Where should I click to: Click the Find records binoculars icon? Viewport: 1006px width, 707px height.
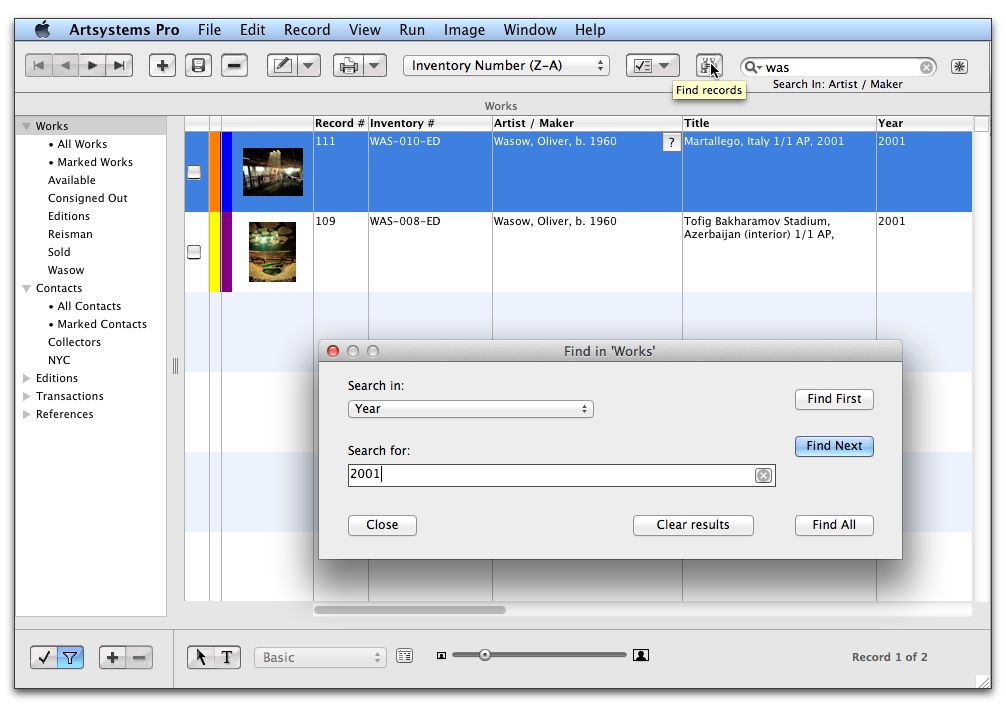coord(708,66)
